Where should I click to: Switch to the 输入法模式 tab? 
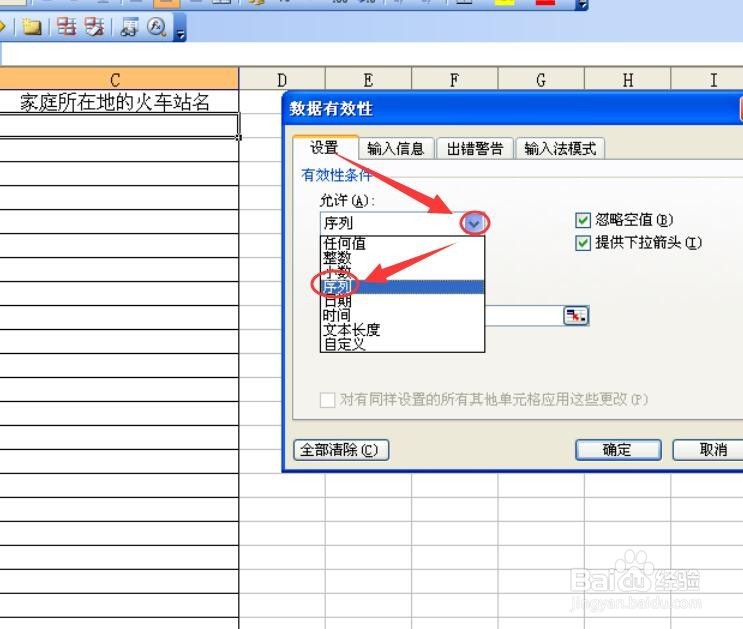click(x=560, y=148)
